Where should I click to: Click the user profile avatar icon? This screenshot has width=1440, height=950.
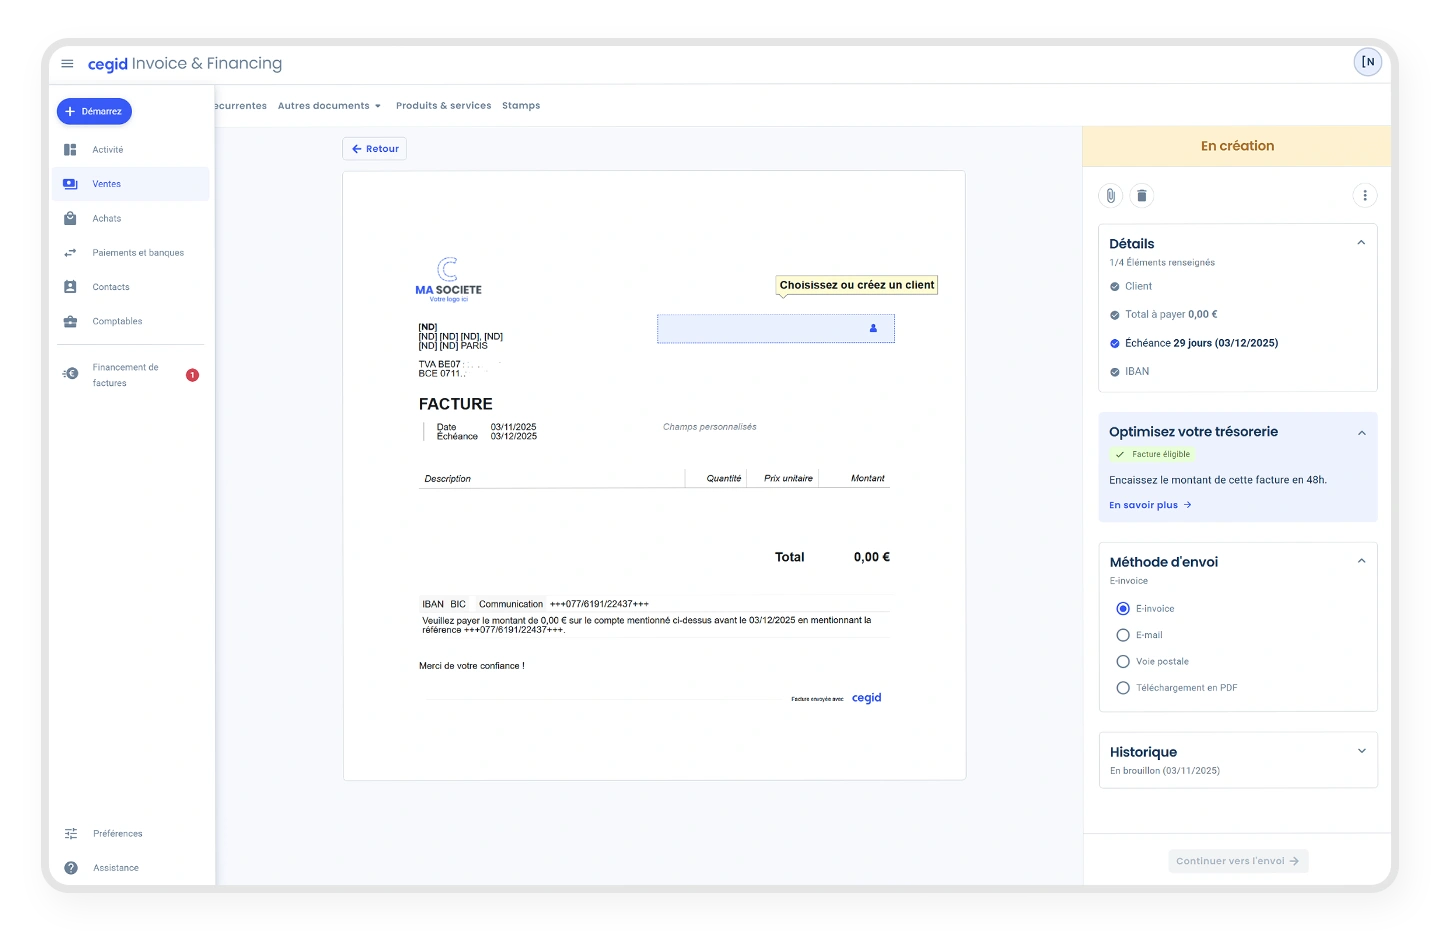(x=1367, y=62)
